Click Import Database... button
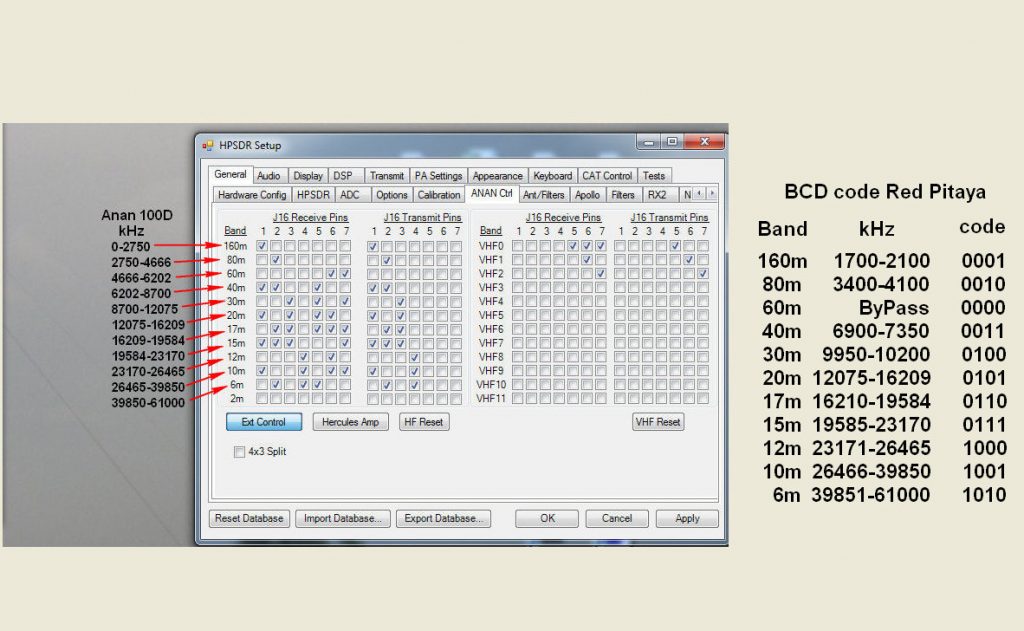Viewport: 1024px width, 631px height. (343, 519)
